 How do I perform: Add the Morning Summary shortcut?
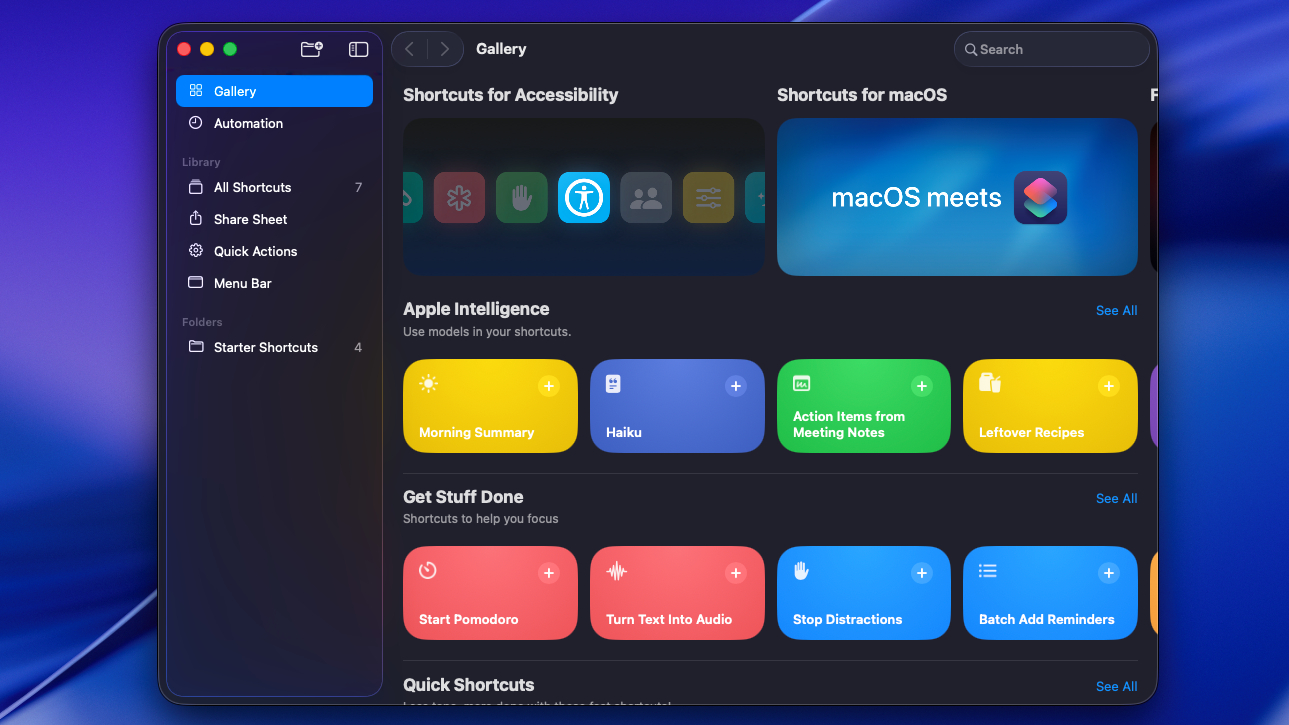tap(548, 386)
